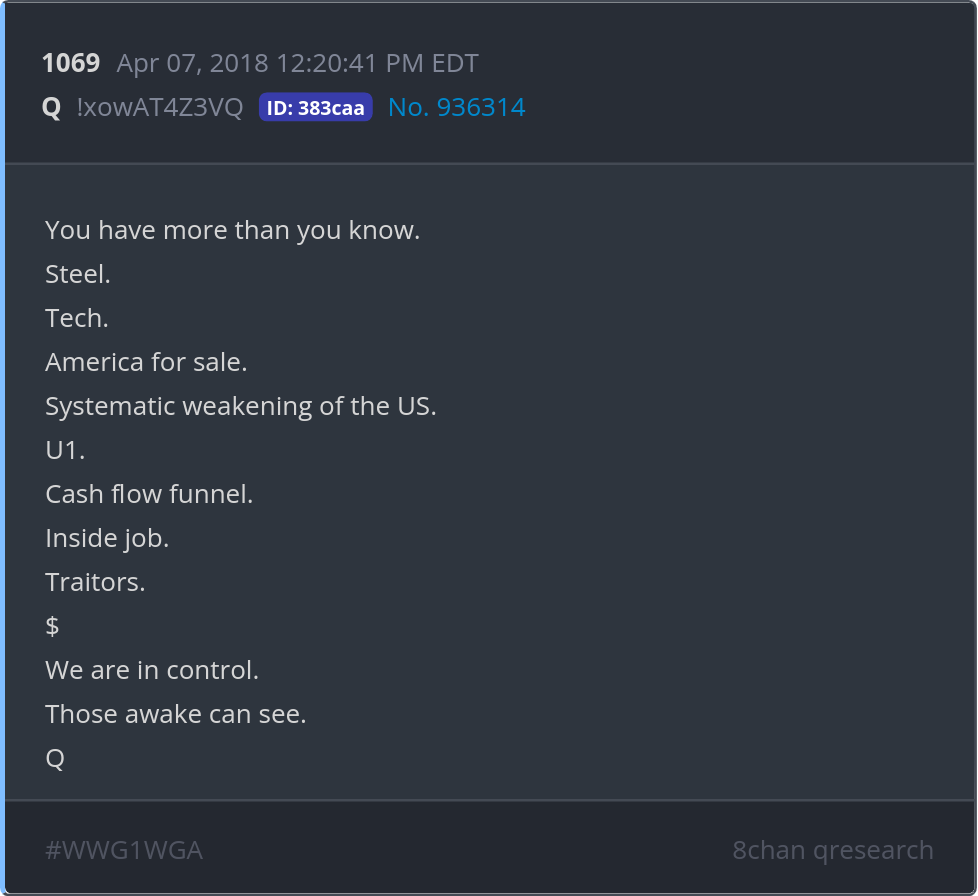
Task: Click the Apr 07, 2018 timestamp
Action: [297, 64]
